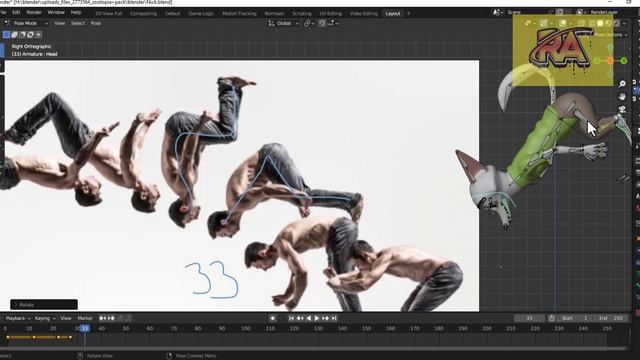
Task: Open the Global transform orientation dropdown
Action: point(283,24)
